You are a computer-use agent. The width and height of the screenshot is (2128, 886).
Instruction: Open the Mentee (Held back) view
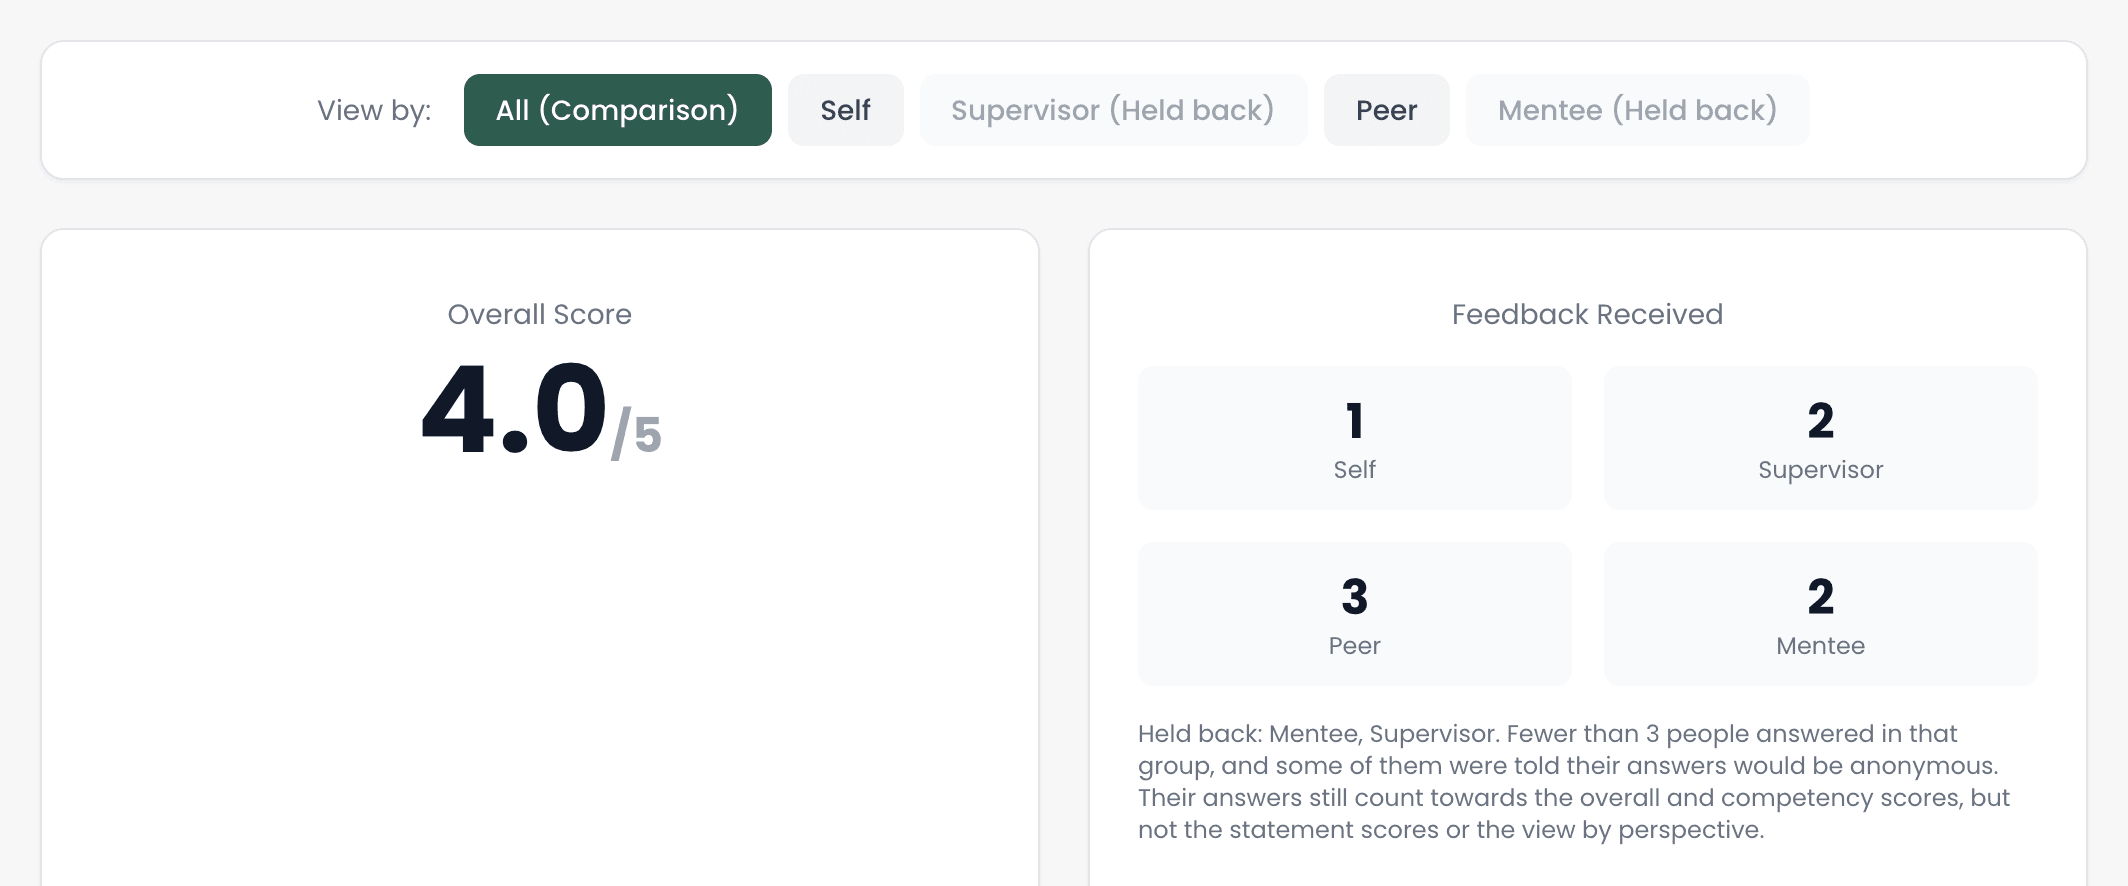coord(1637,110)
